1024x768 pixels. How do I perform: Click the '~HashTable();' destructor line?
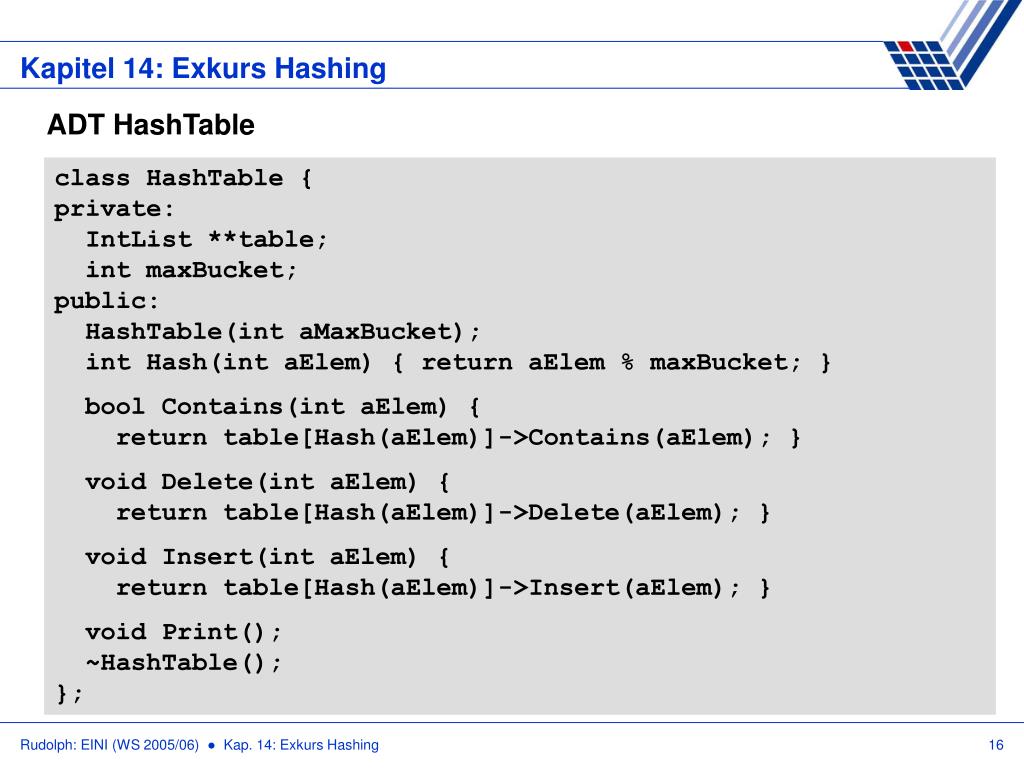[x=183, y=663]
